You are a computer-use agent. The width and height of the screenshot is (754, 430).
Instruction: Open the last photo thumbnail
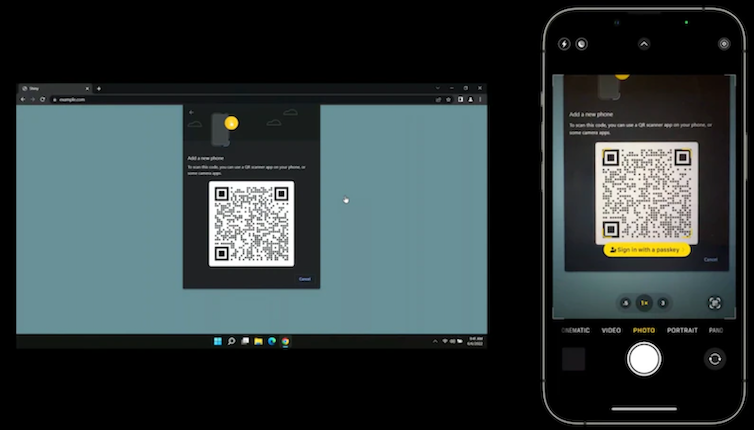pyautogui.click(x=574, y=359)
